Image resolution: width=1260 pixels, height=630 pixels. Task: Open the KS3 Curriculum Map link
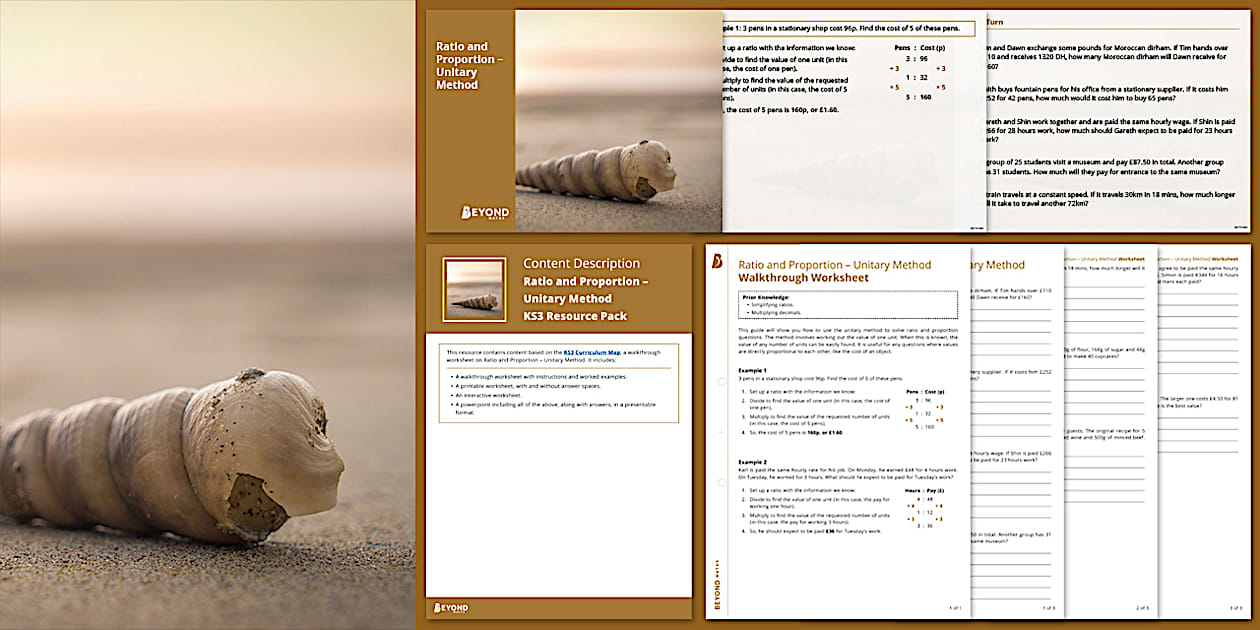coord(595,352)
